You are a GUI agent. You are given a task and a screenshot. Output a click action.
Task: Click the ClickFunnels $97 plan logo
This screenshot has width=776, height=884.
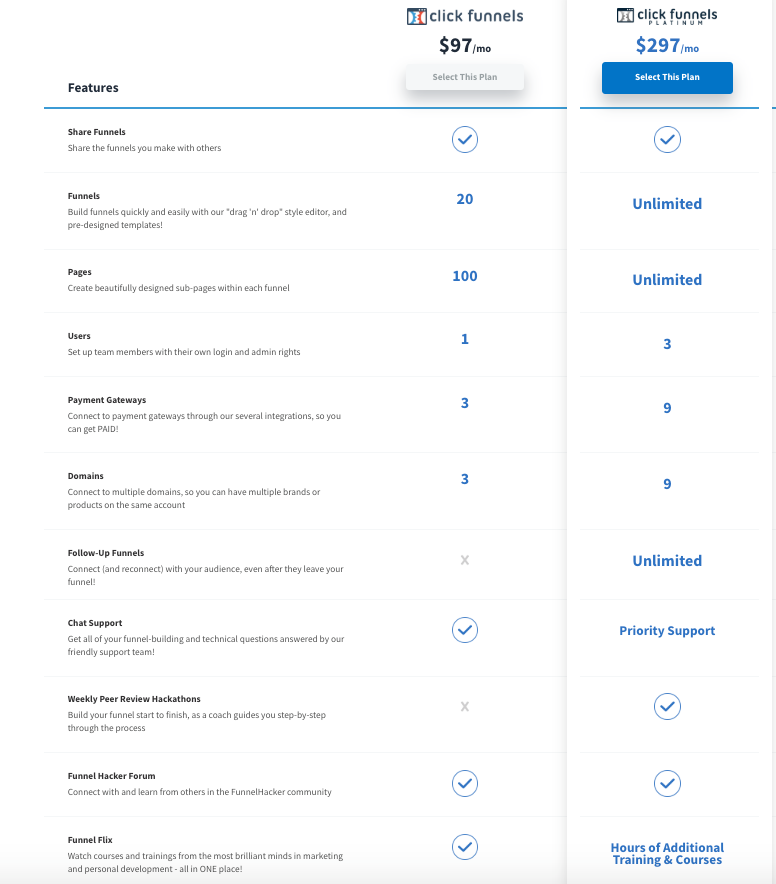(x=465, y=16)
